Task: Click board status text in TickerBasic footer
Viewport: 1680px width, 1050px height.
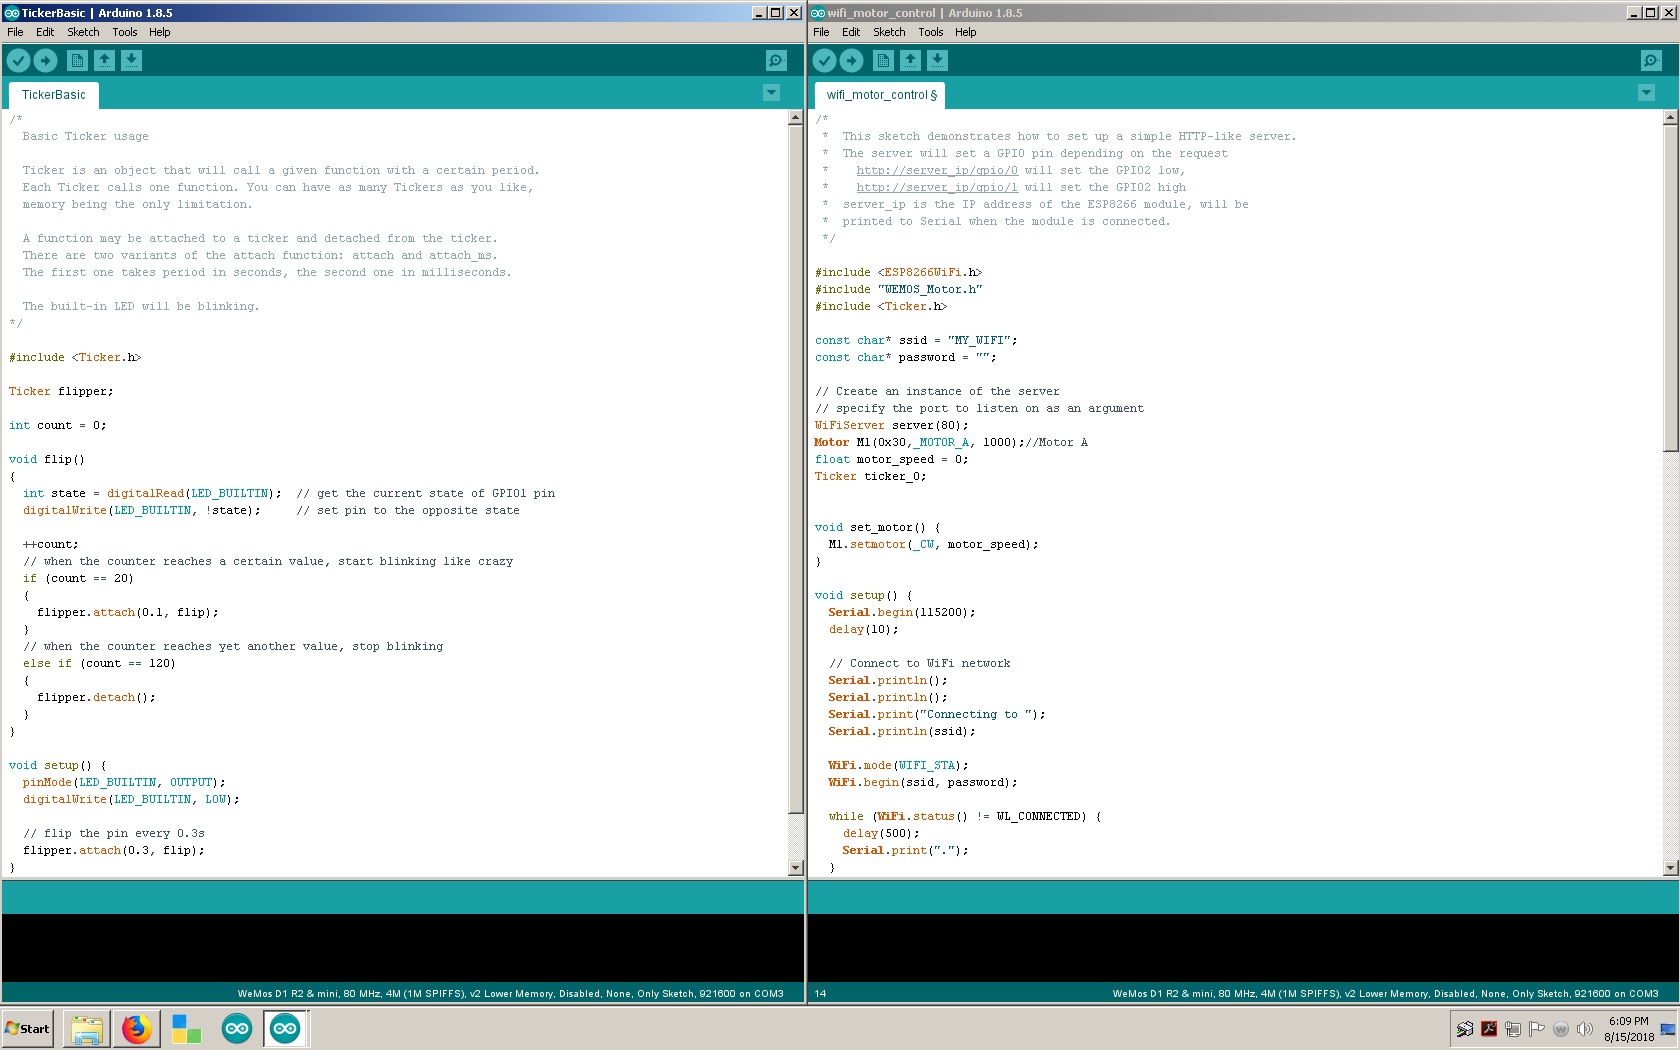Action: pyautogui.click(x=510, y=994)
